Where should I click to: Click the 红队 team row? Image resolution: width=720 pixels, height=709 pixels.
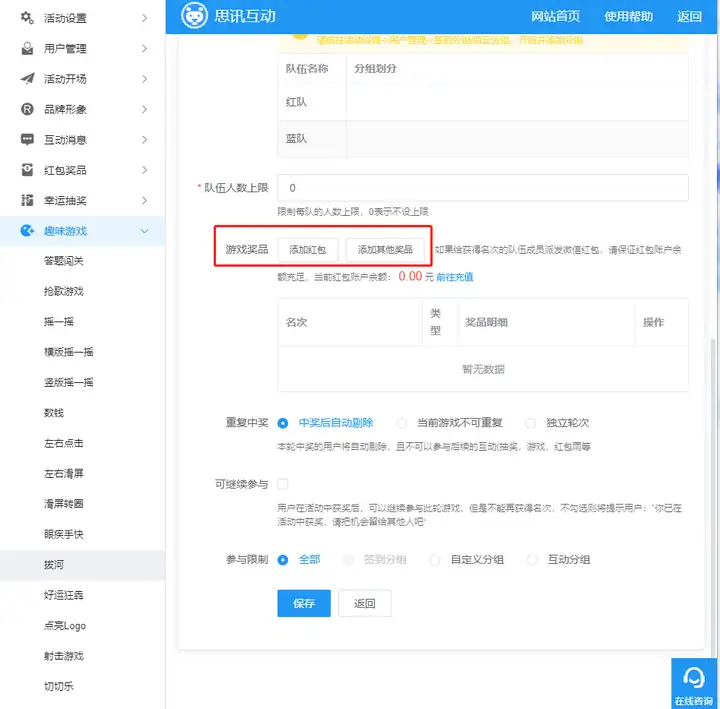(483, 102)
